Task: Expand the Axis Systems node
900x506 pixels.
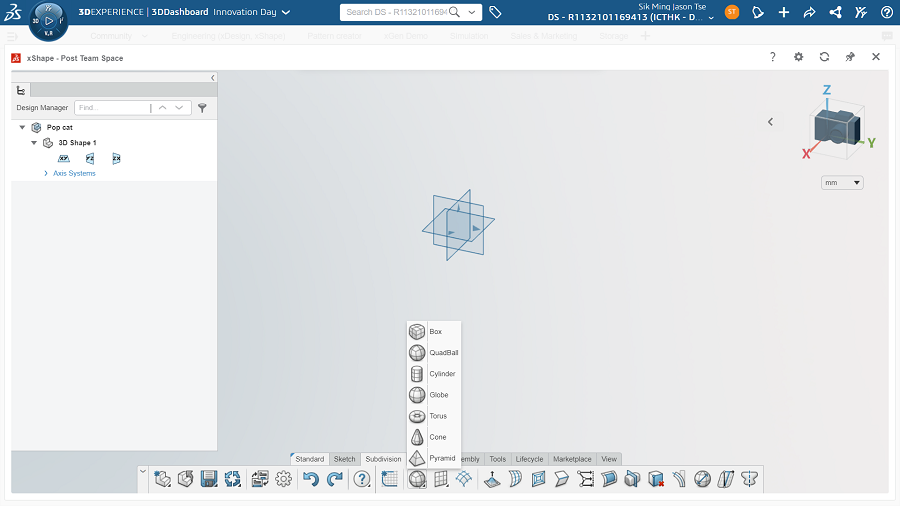Action: tap(46, 173)
